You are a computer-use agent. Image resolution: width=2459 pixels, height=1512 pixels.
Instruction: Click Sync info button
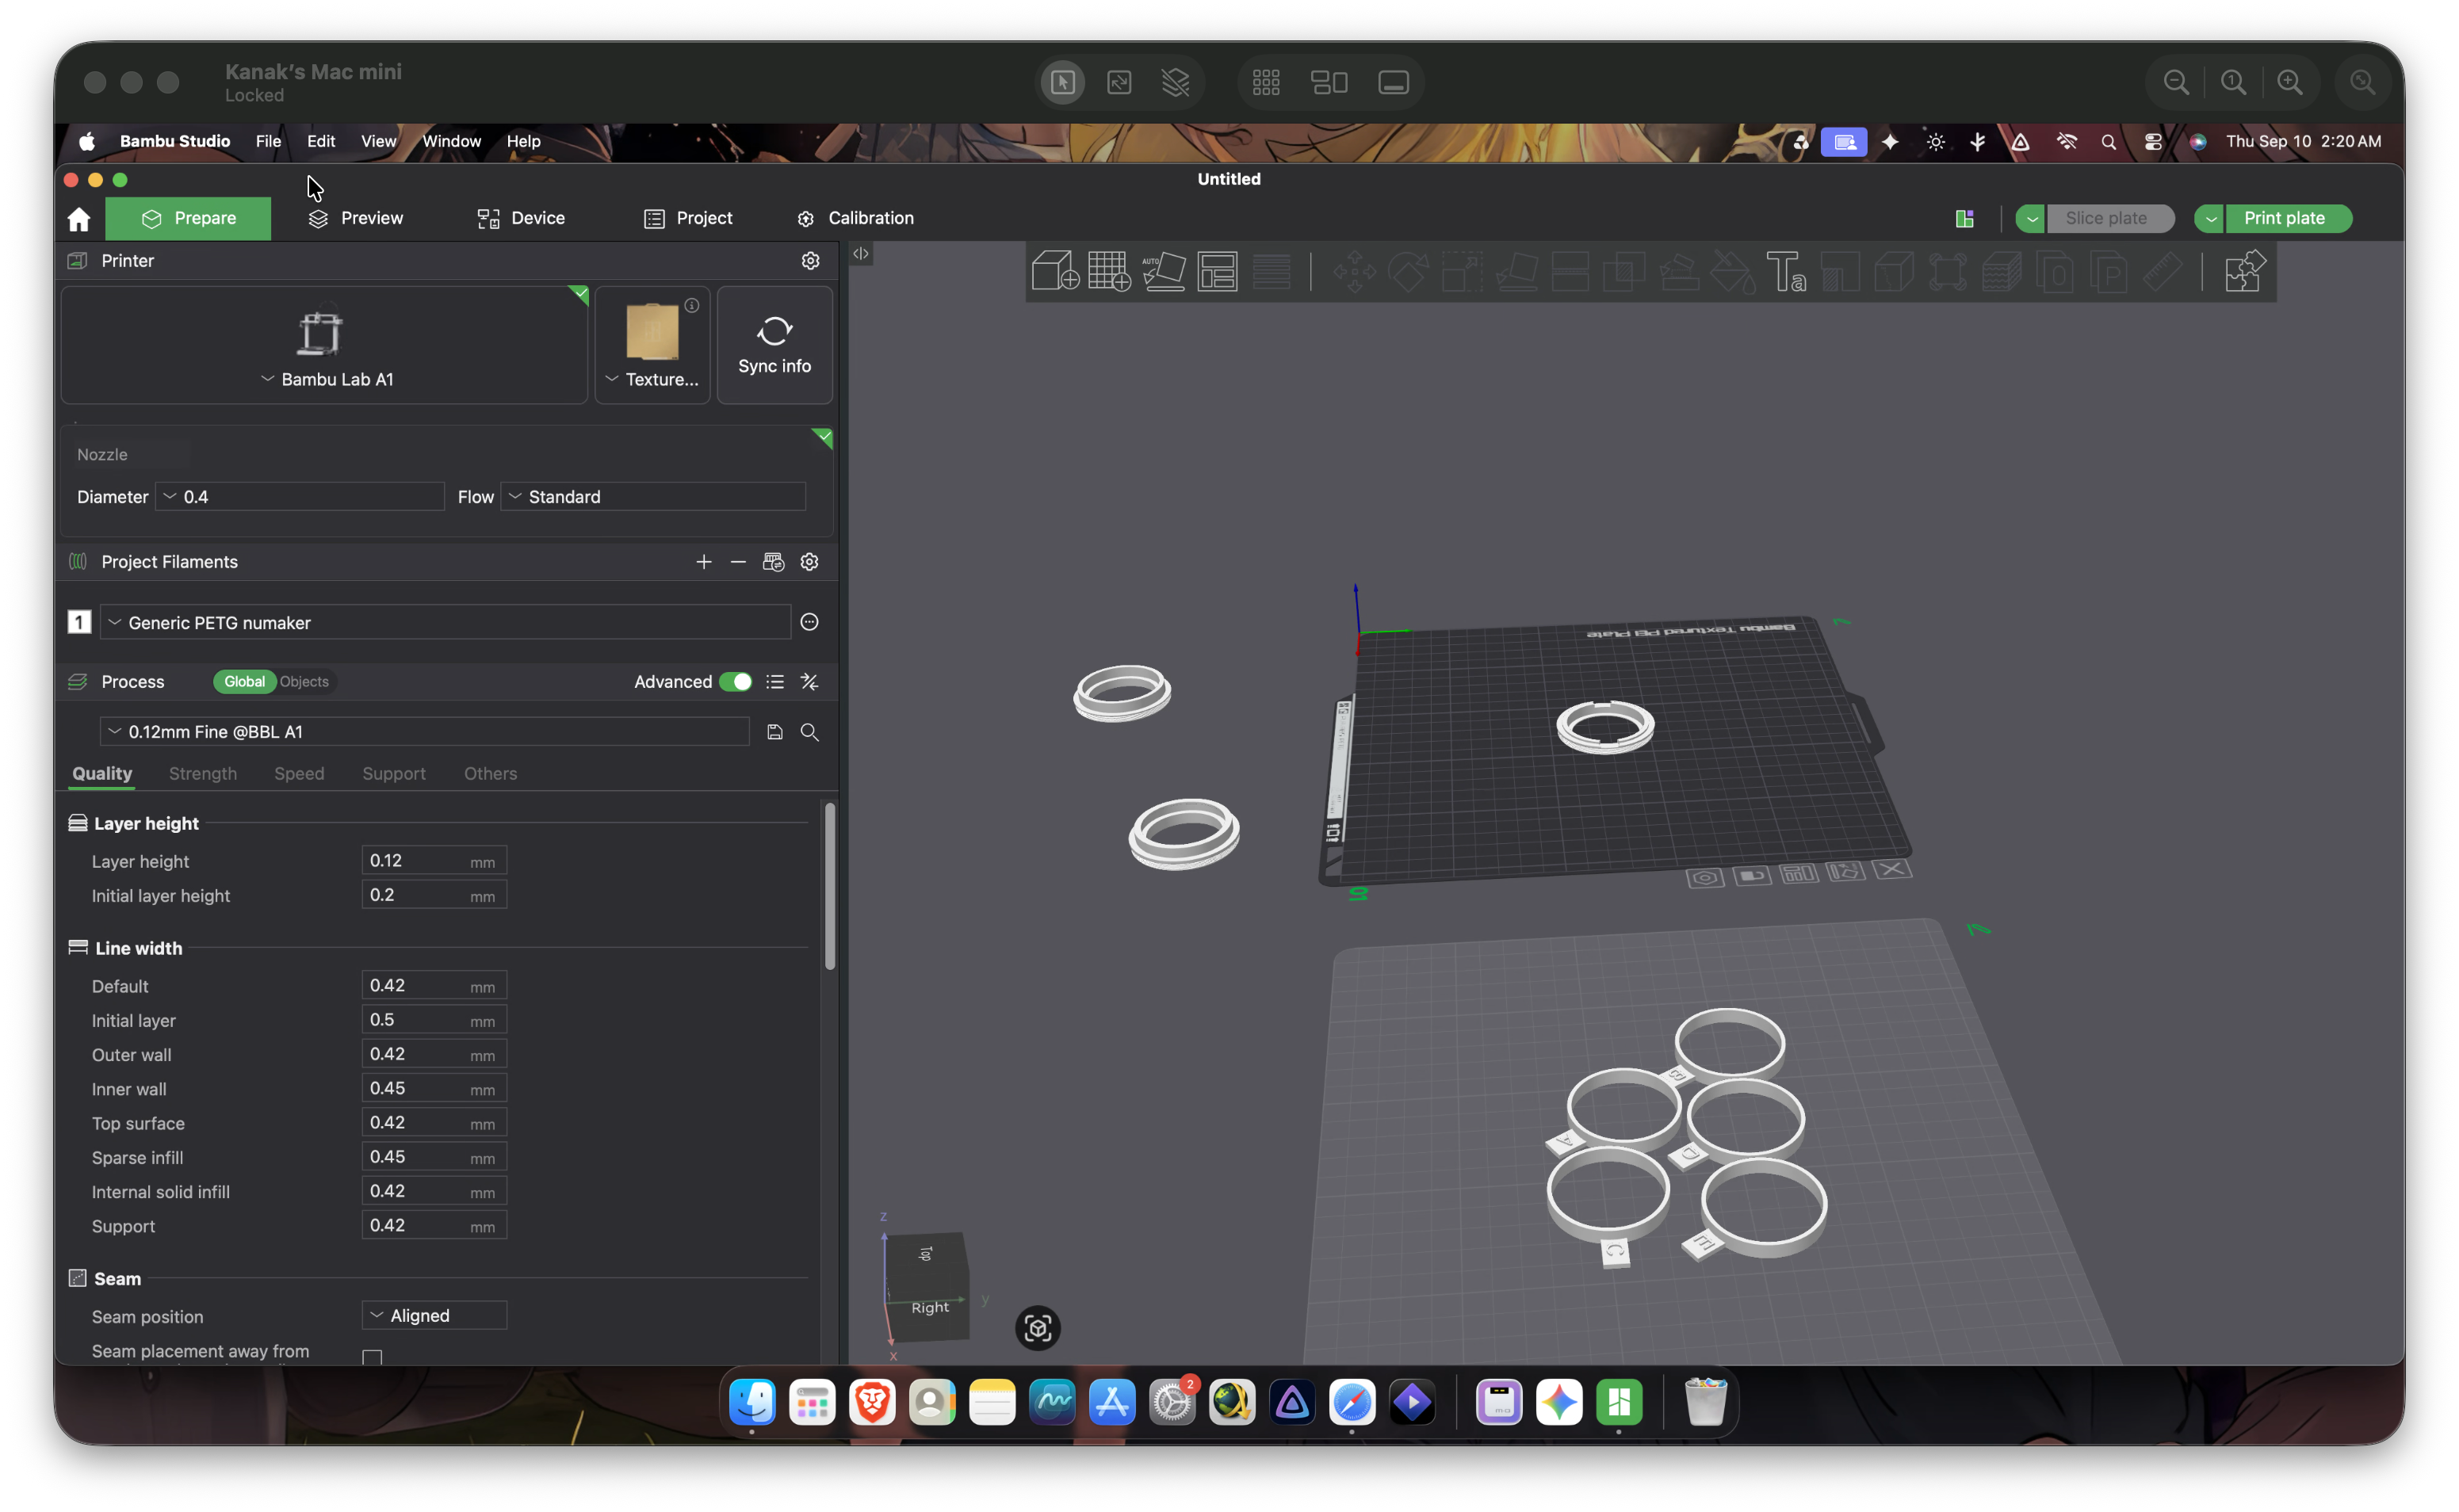click(x=774, y=345)
